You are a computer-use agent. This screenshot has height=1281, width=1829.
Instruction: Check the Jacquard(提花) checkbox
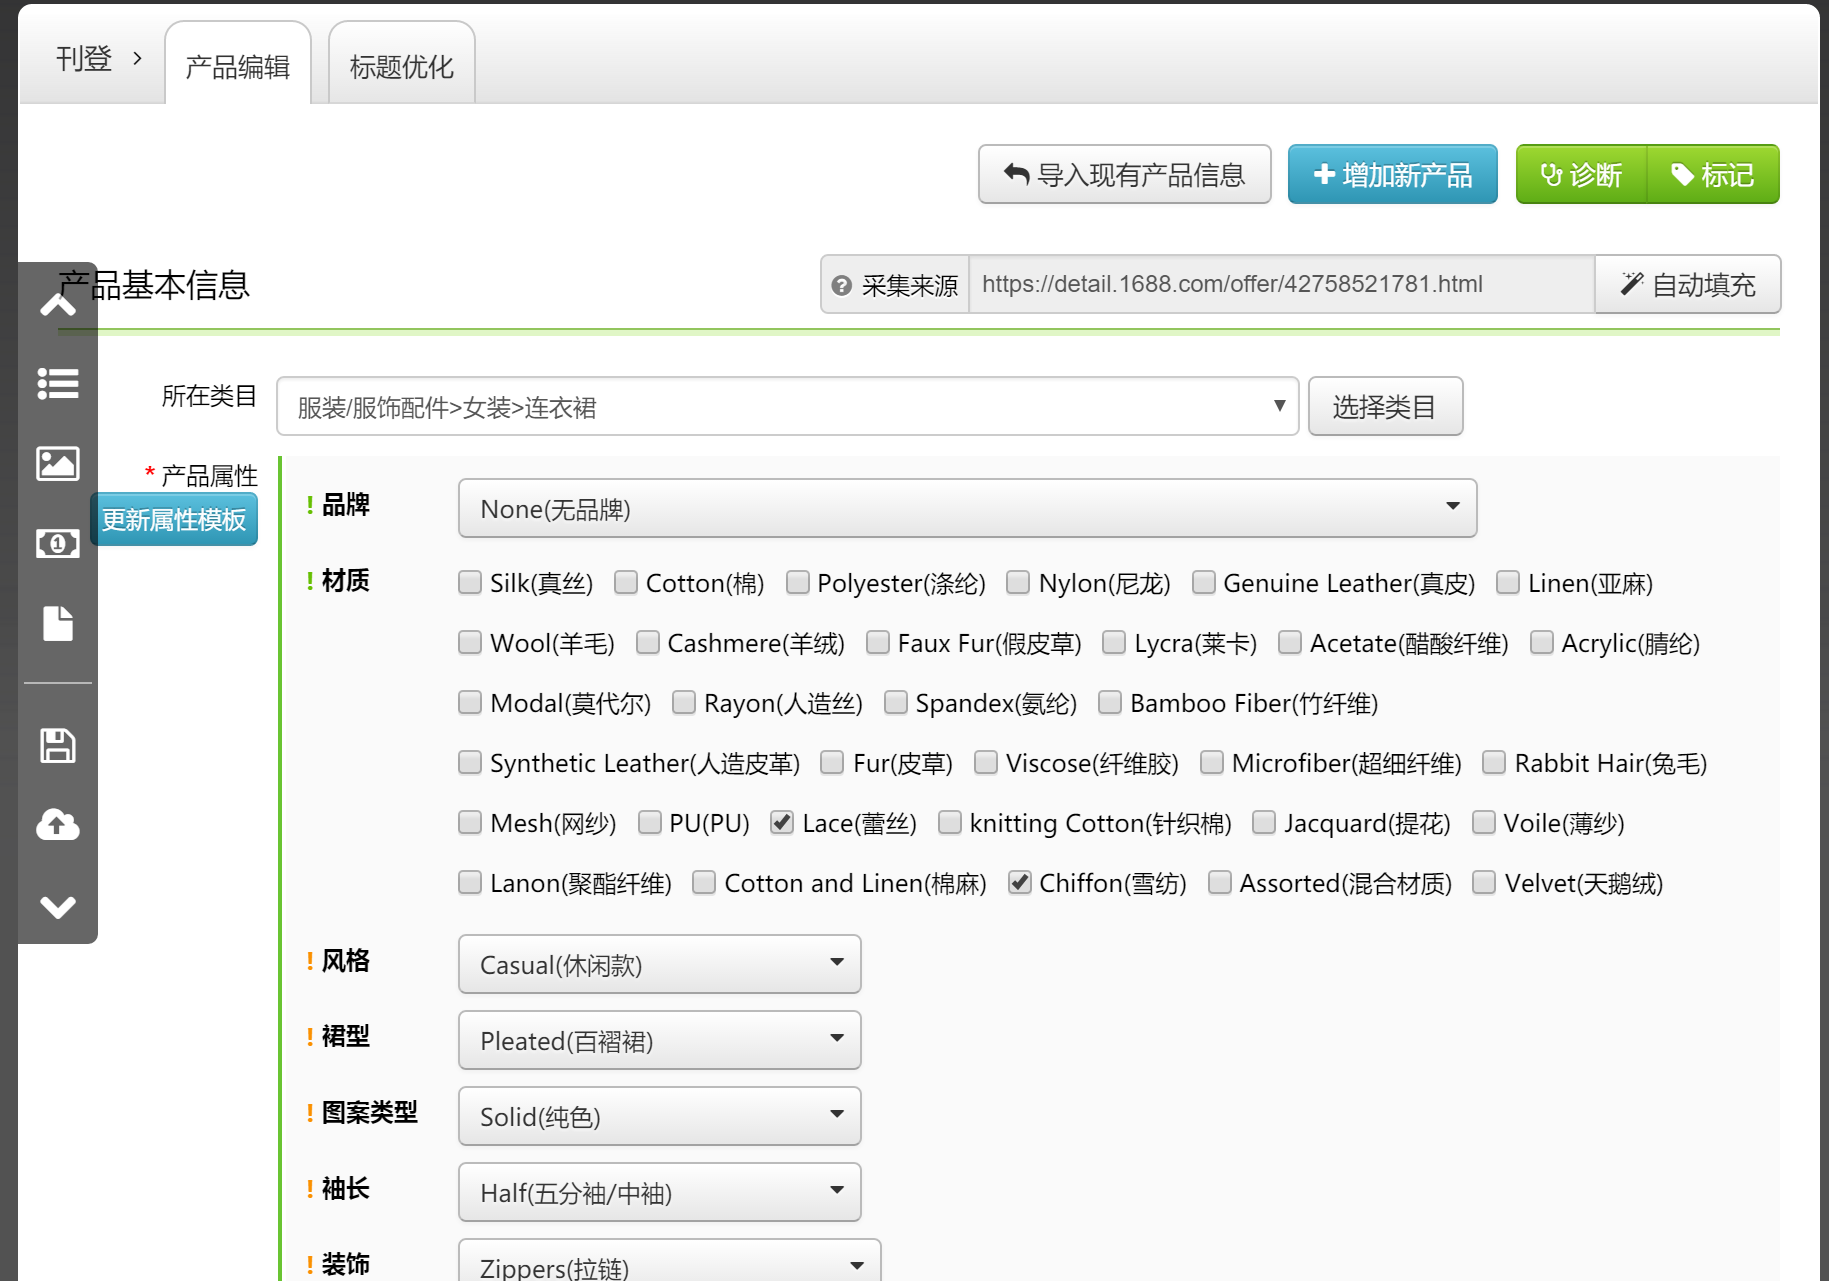[x=1264, y=822]
